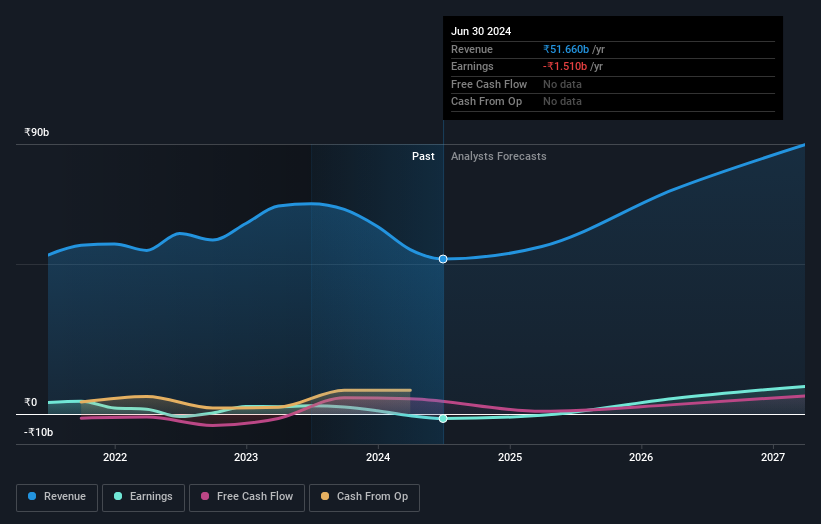Toggle the Earnings legend series
This screenshot has width=821, height=524.
tap(143, 497)
